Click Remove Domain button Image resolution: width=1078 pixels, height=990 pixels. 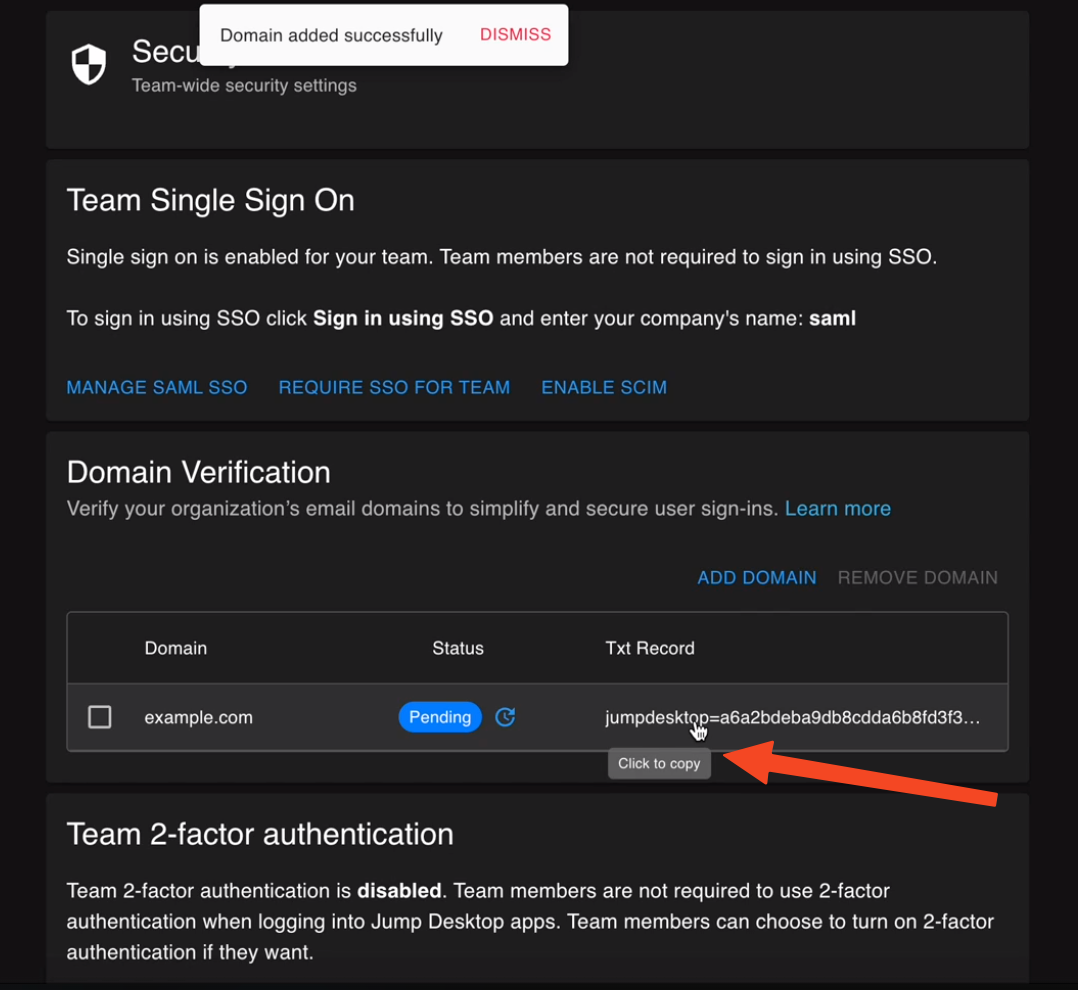click(x=917, y=578)
